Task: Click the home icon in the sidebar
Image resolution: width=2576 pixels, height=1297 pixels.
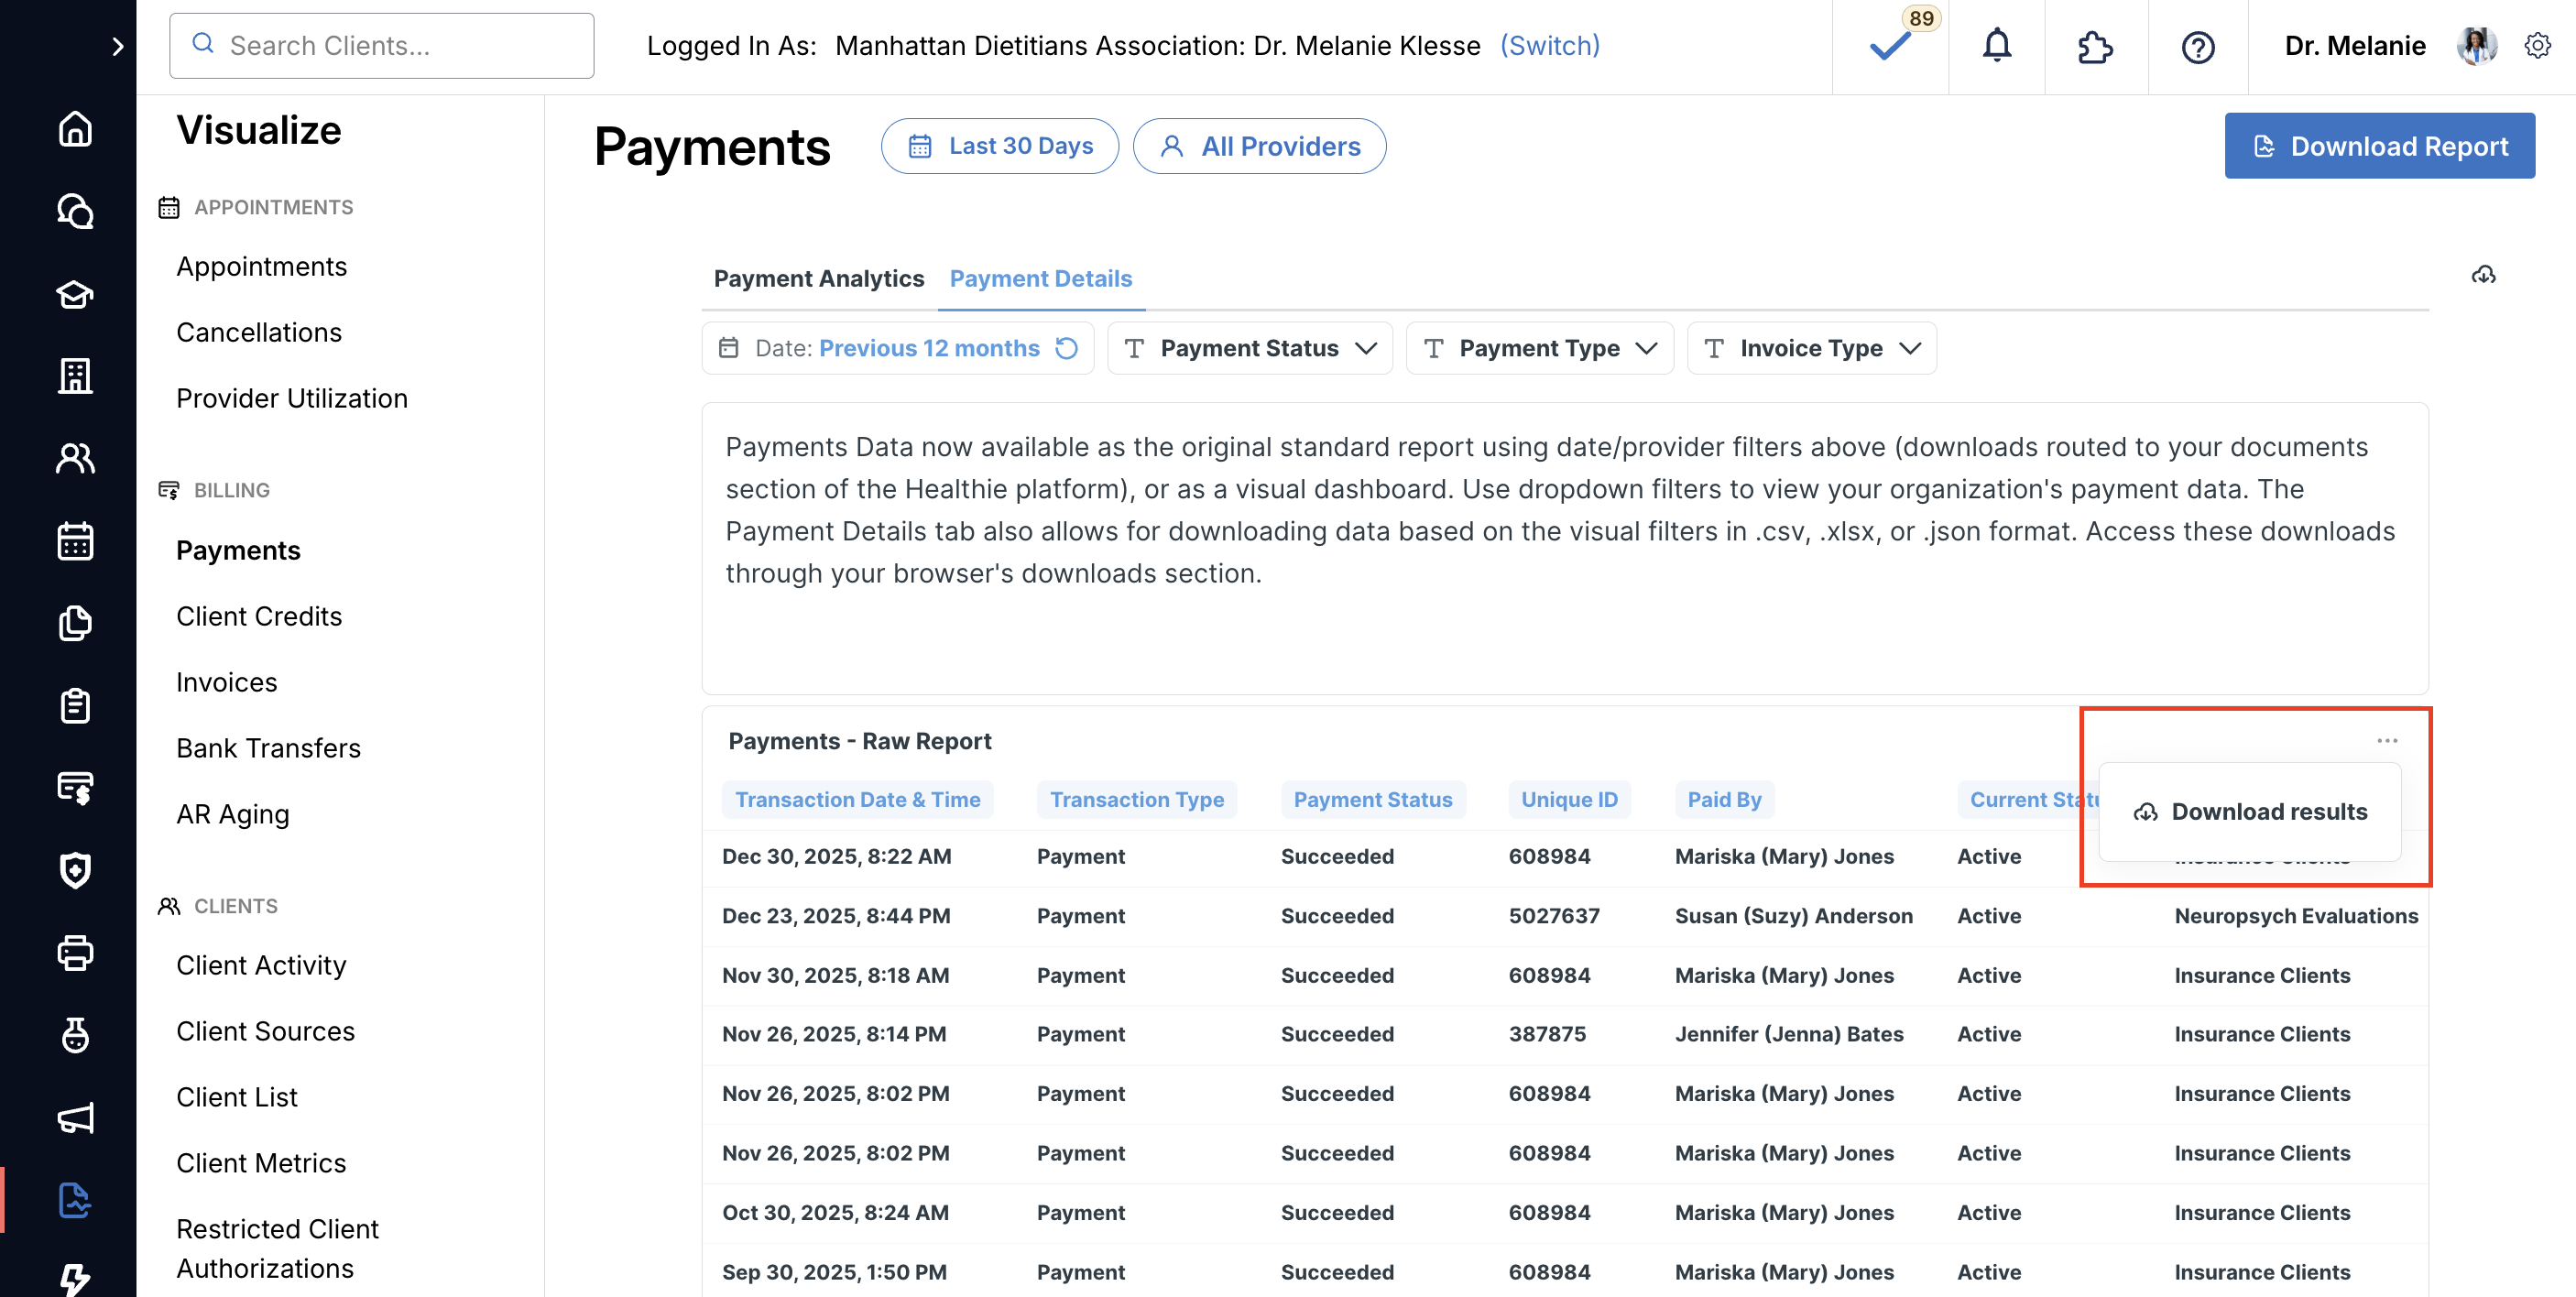Action: 75,129
